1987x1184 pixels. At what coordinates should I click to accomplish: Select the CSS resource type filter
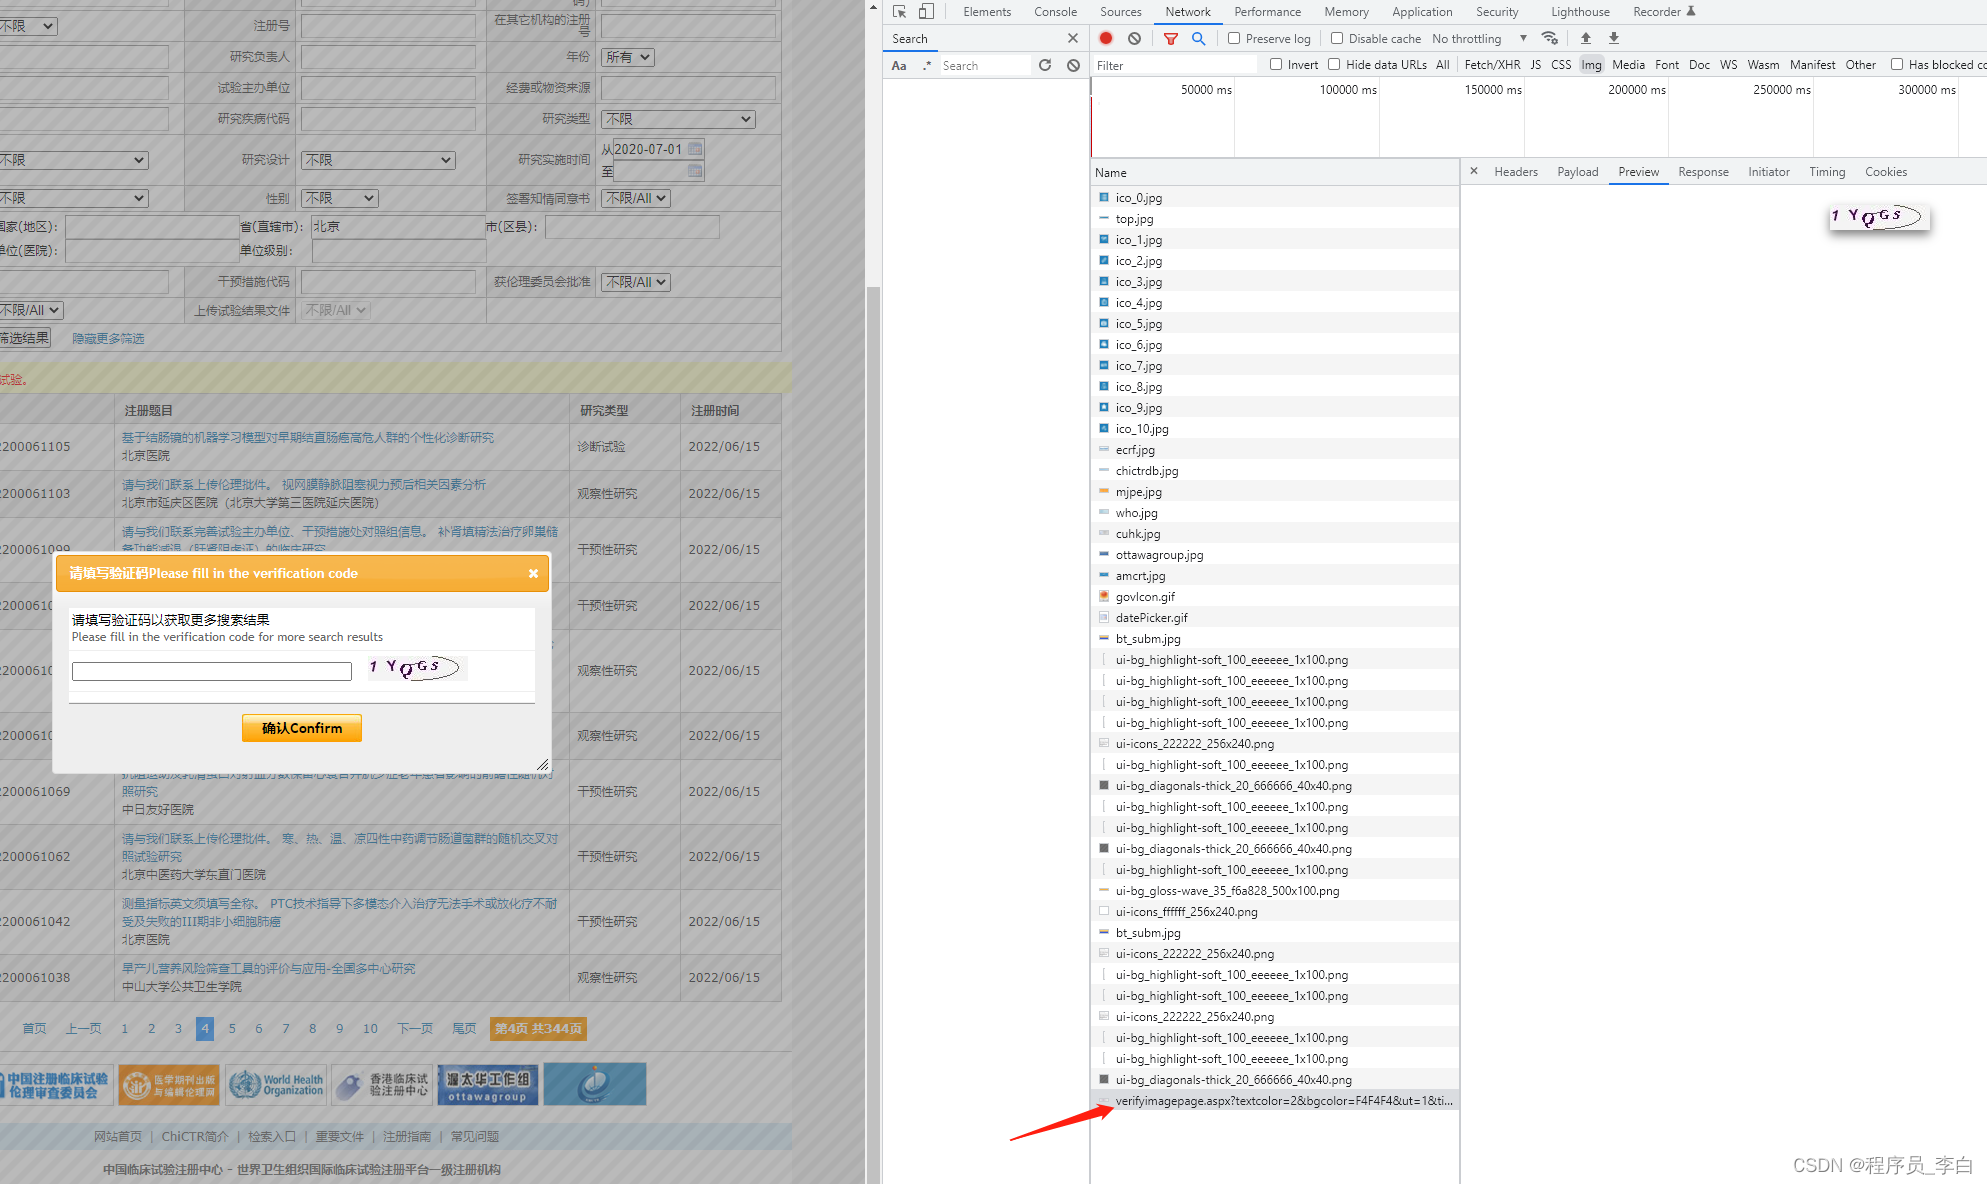[1561, 65]
